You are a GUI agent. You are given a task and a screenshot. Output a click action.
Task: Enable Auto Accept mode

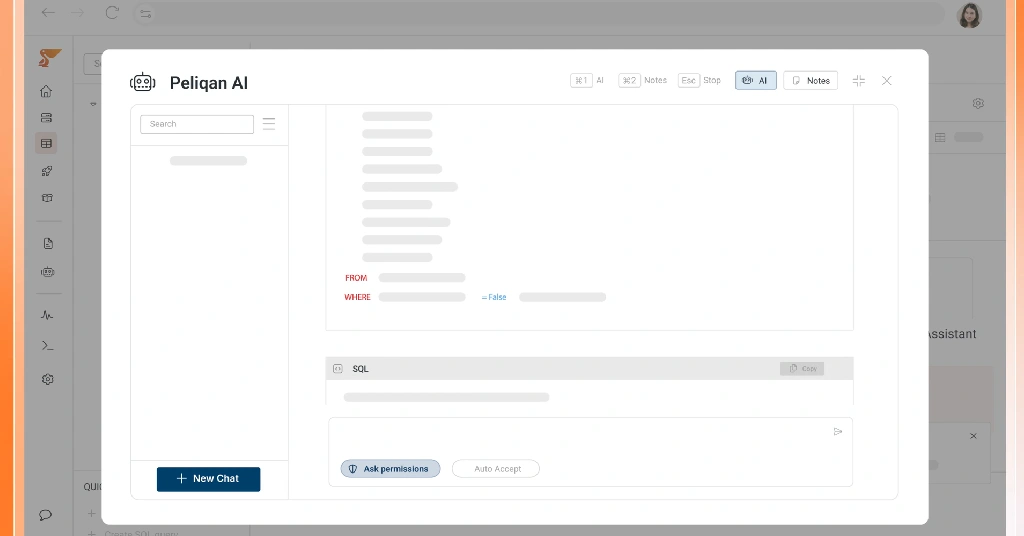[496, 469]
